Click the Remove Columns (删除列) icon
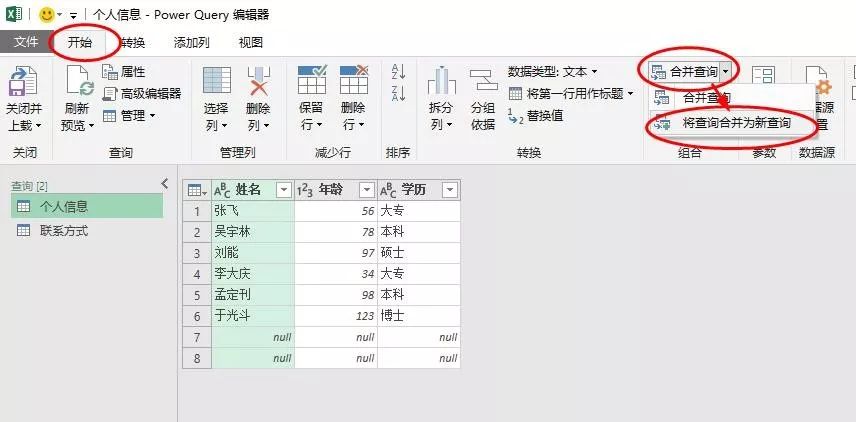The height and width of the screenshot is (422, 856). pyautogui.click(x=259, y=80)
